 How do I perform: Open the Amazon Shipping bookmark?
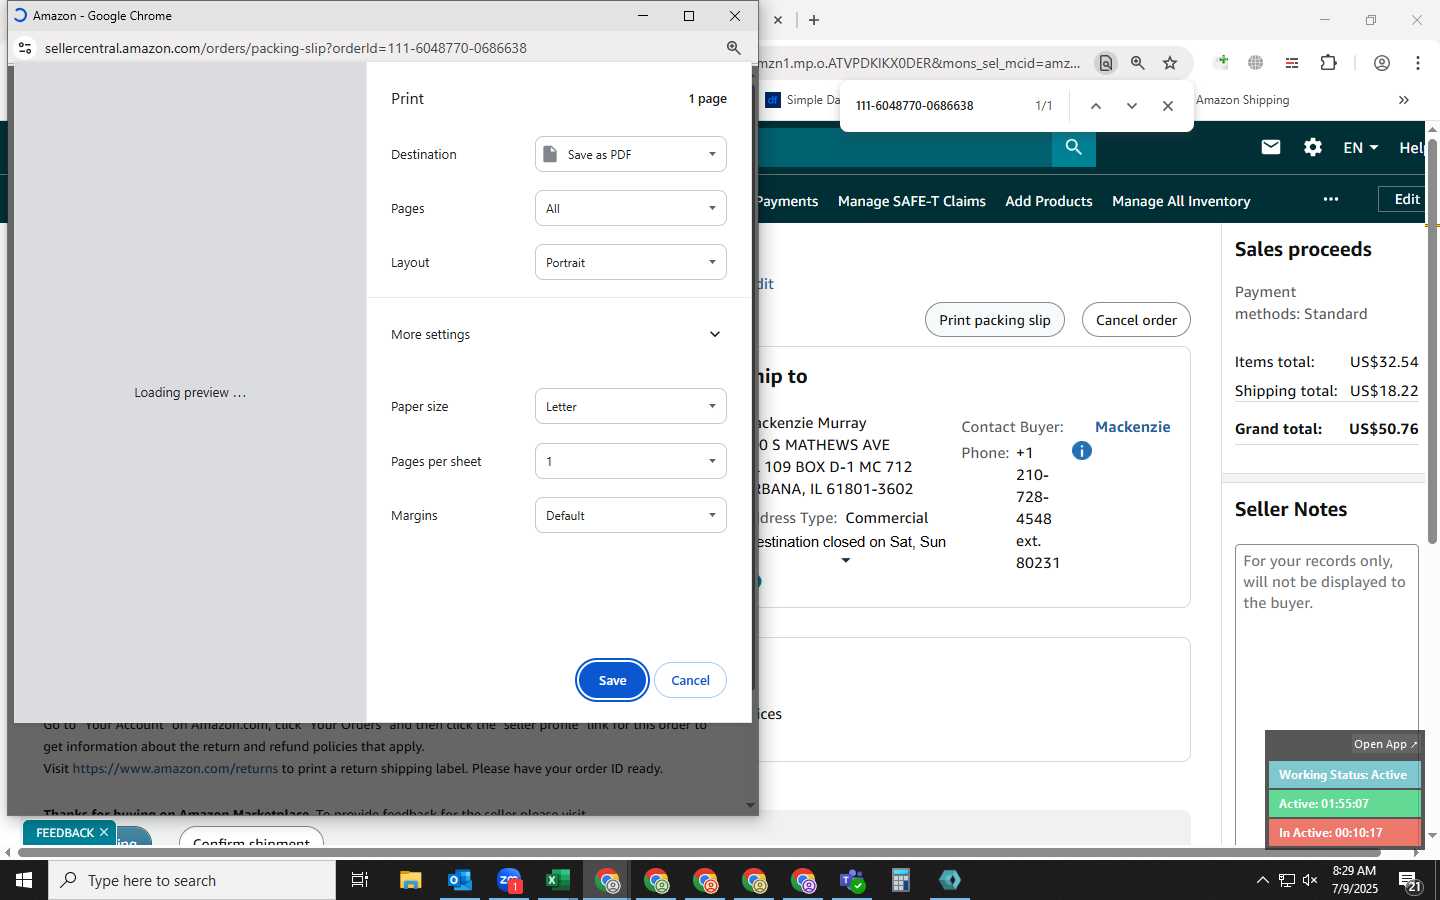pyautogui.click(x=1242, y=100)
